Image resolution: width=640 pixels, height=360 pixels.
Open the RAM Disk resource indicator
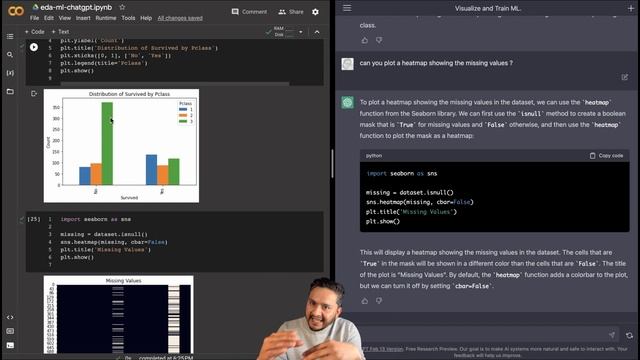[280, 31]
